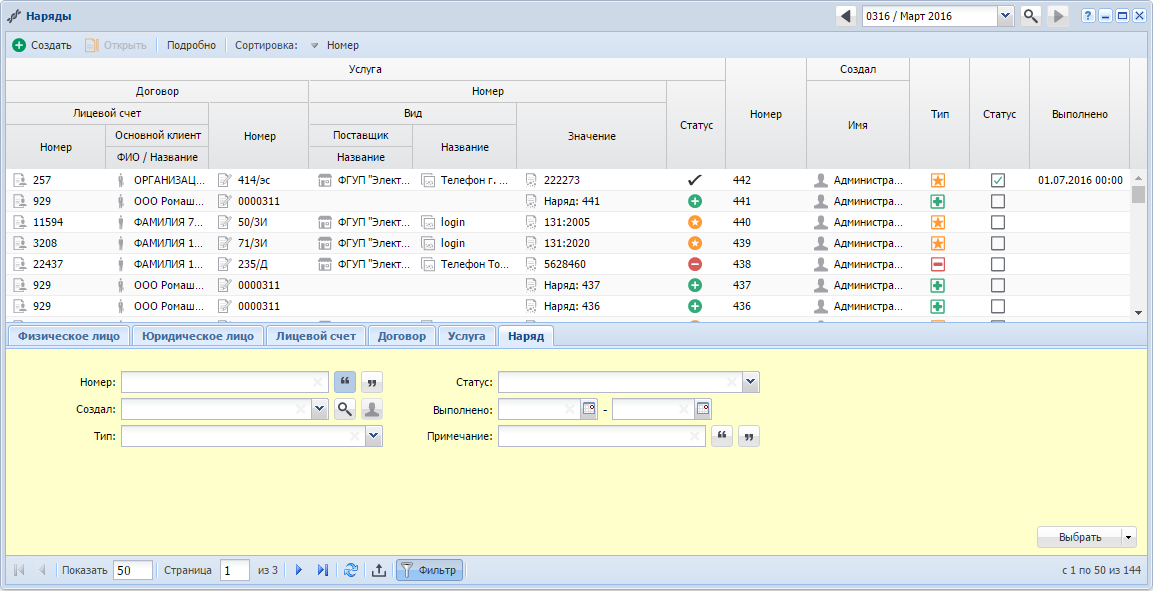Open the arrow beside Выбрать button
The height and width of the screenshot is (591, 1153).
point(1129,537)
